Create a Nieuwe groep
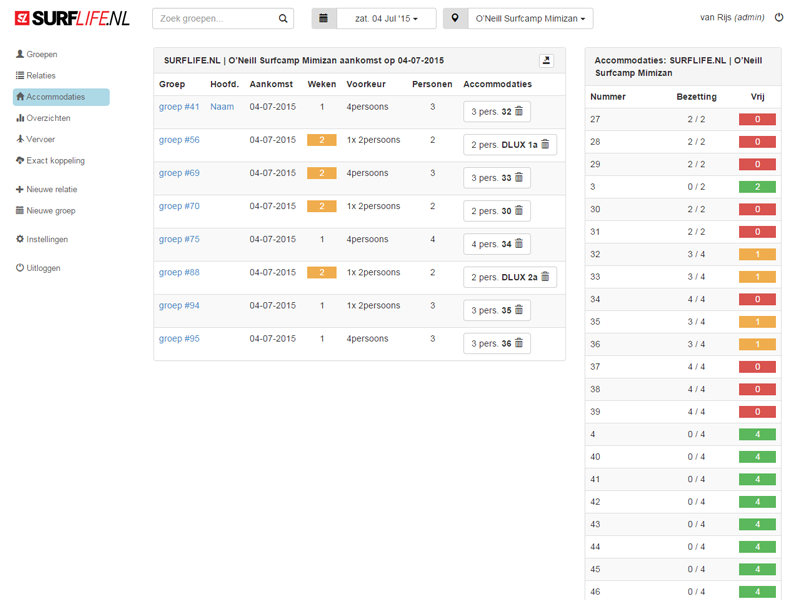Image resolution: width=800 pixels, height=600 pixels. tap(45, 211)
